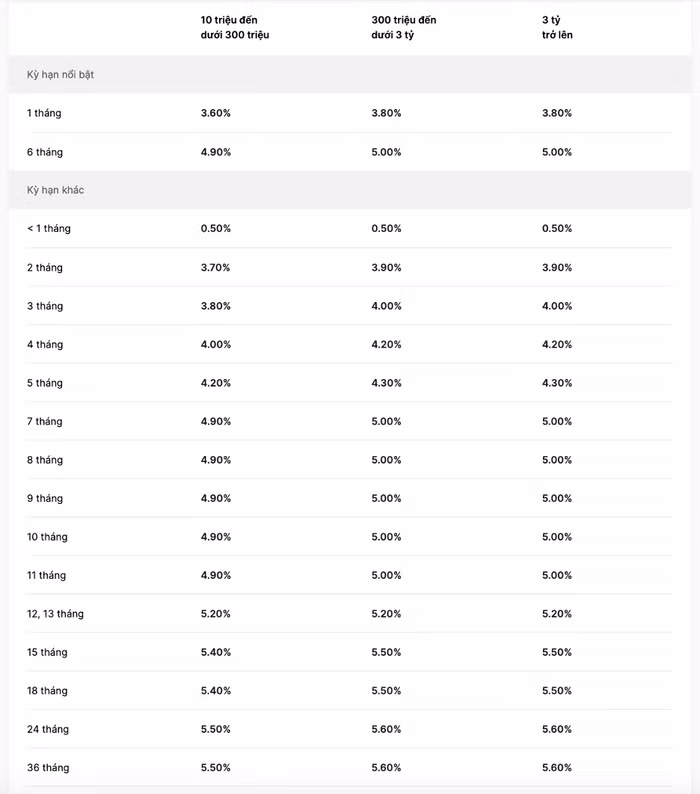Click the "1 tháng" row label
This screenshot has height=794, width=700.
pos(44,113)
